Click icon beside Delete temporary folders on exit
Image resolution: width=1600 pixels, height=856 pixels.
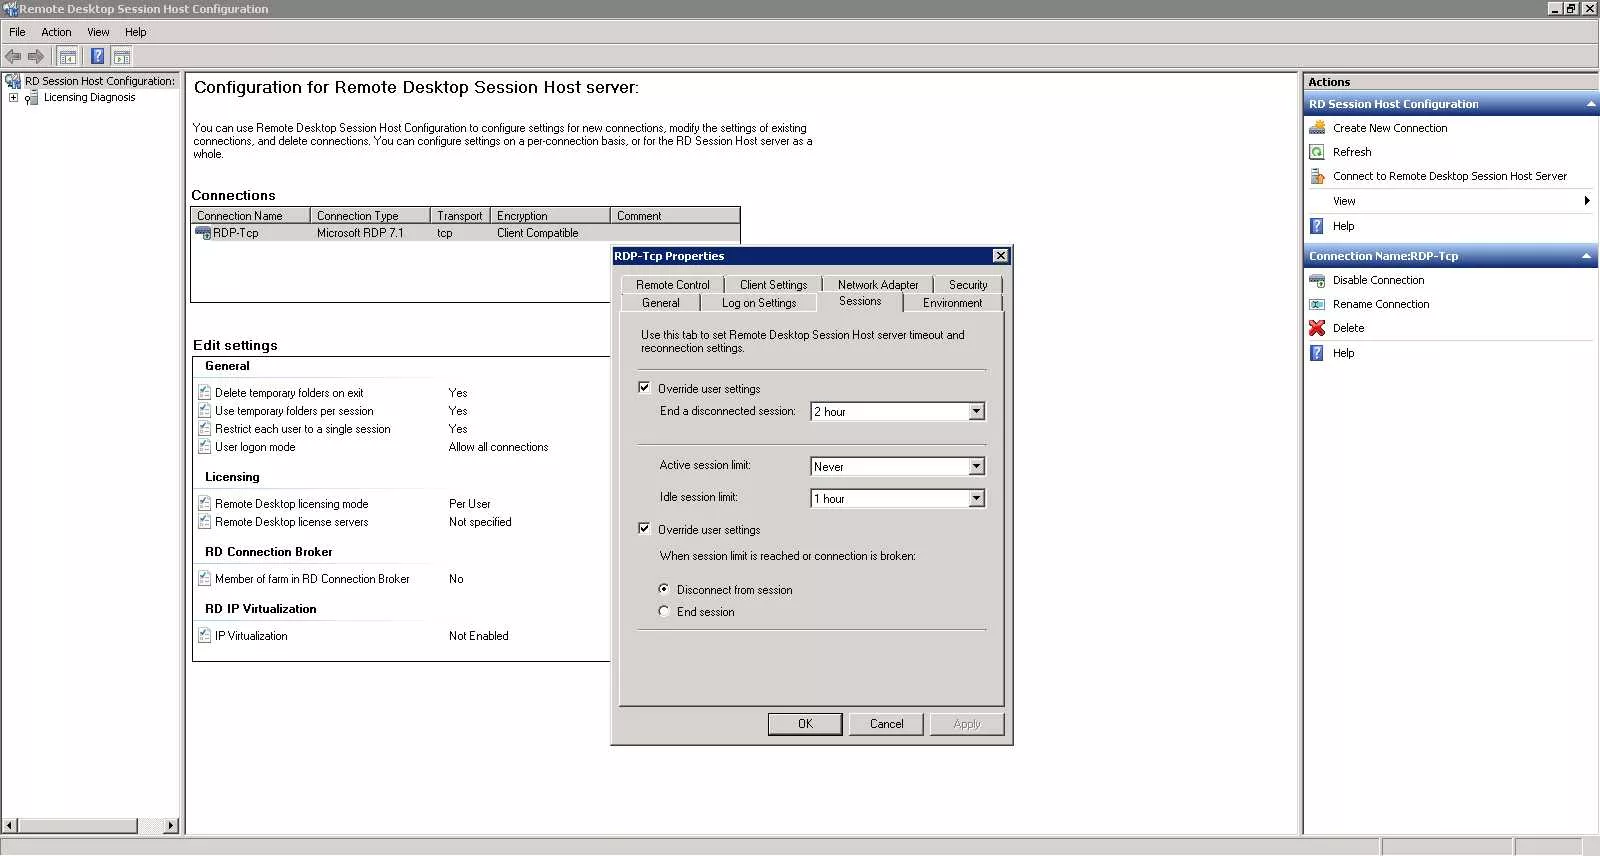point(204,393)
